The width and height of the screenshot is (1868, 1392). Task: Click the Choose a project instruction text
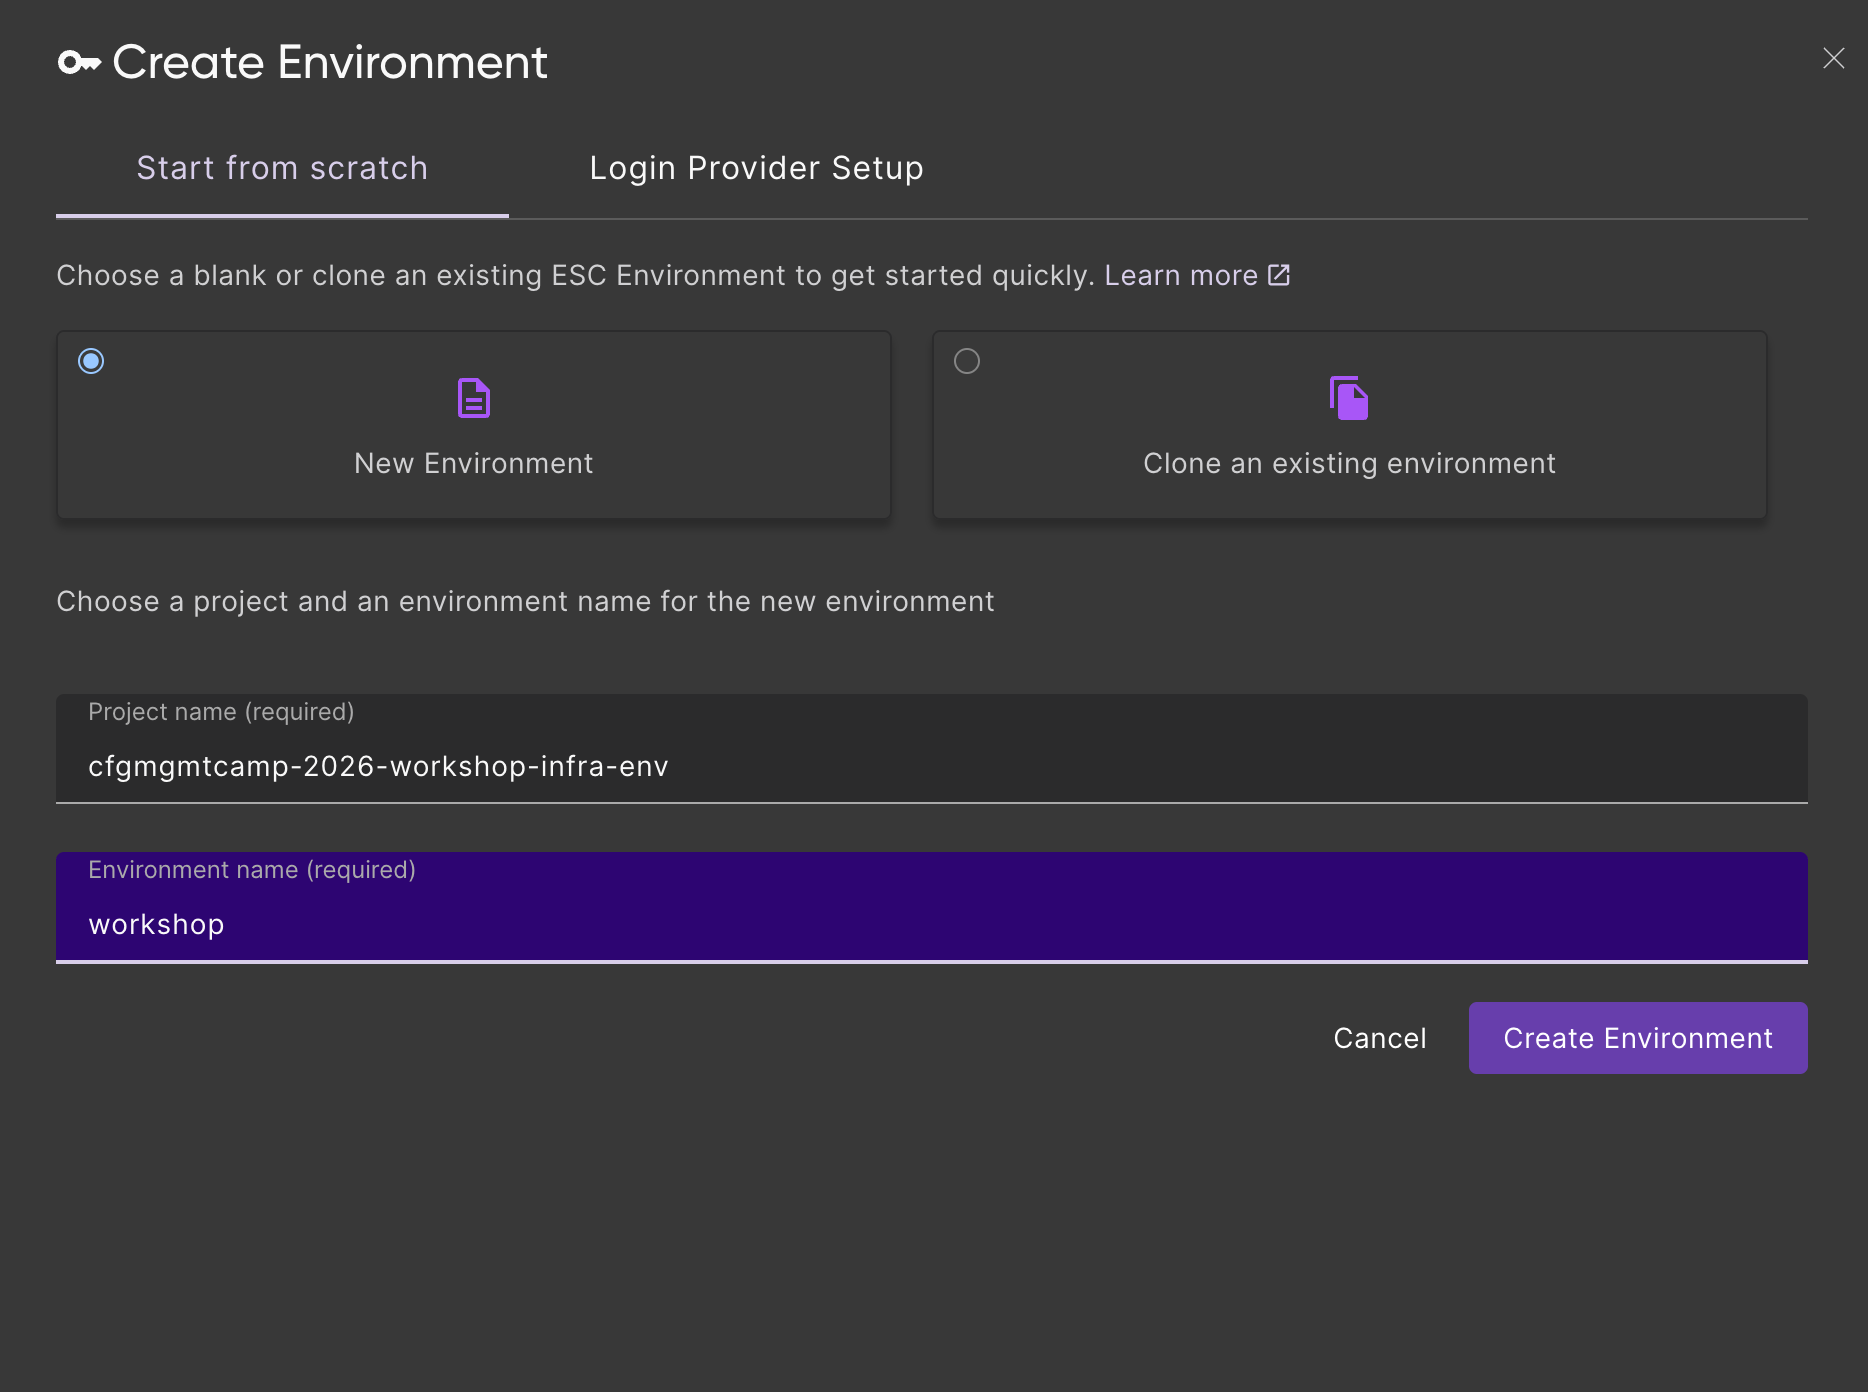pyautogui.click(x=525, y=601)
